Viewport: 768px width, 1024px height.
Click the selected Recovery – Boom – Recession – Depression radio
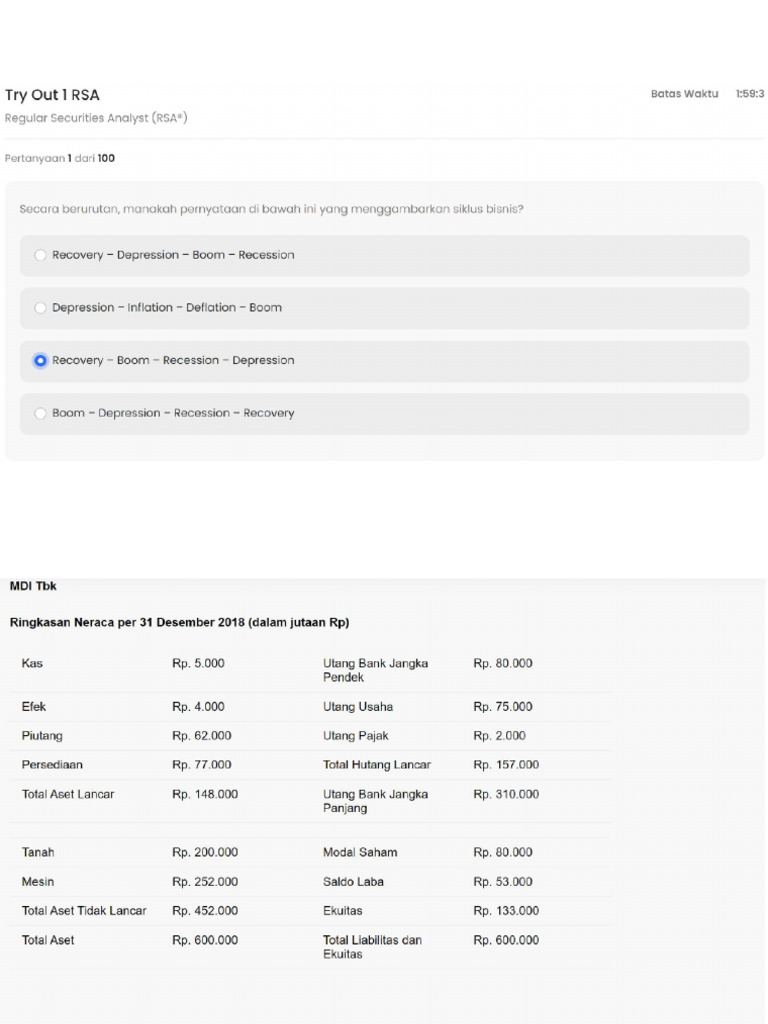(41, 360)
